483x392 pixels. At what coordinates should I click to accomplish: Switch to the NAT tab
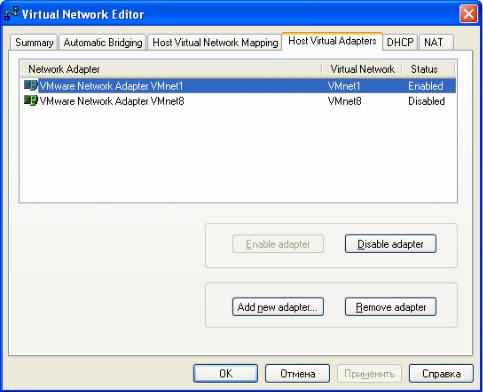pyautogui.click(x=436, y=43)
